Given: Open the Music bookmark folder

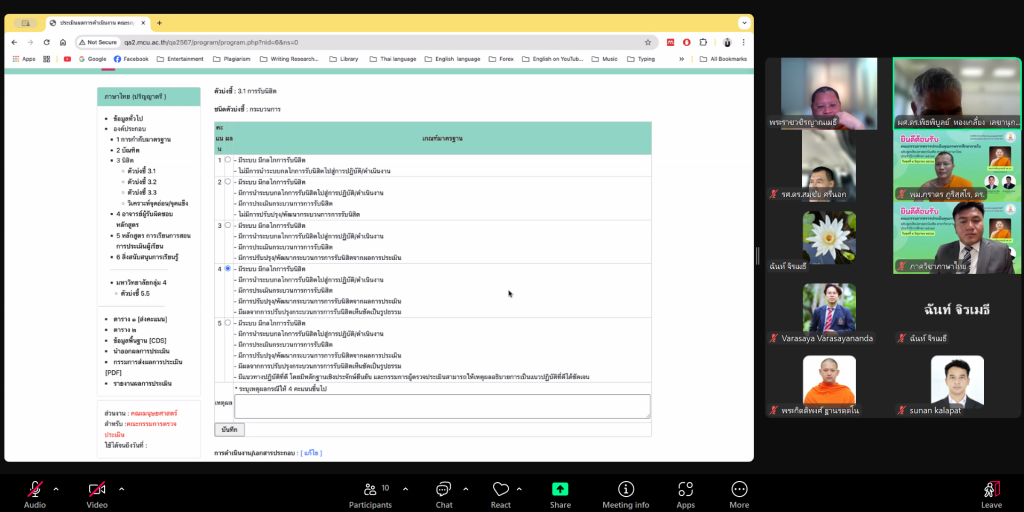Looking at the screenshot, I should pos(605,59).
